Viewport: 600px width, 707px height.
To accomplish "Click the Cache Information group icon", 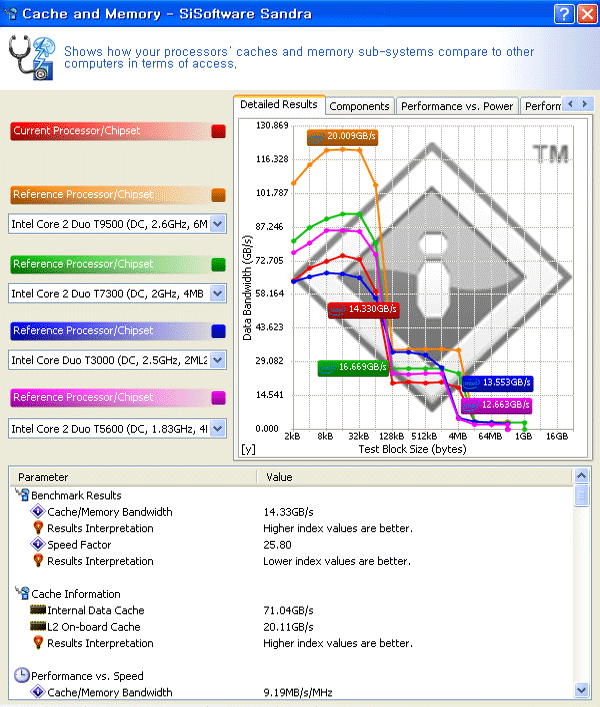I will pos(23,593).
